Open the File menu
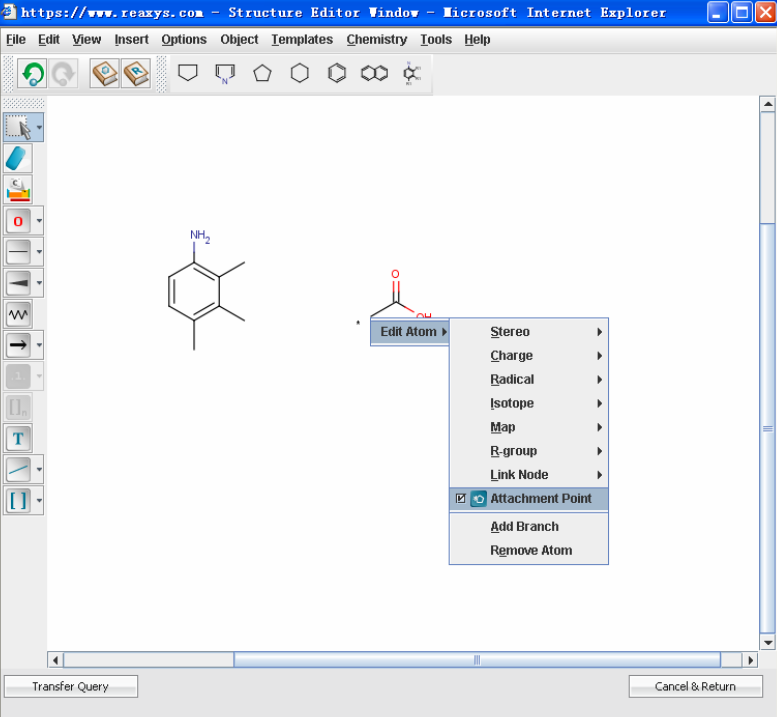 coord(16,39)
